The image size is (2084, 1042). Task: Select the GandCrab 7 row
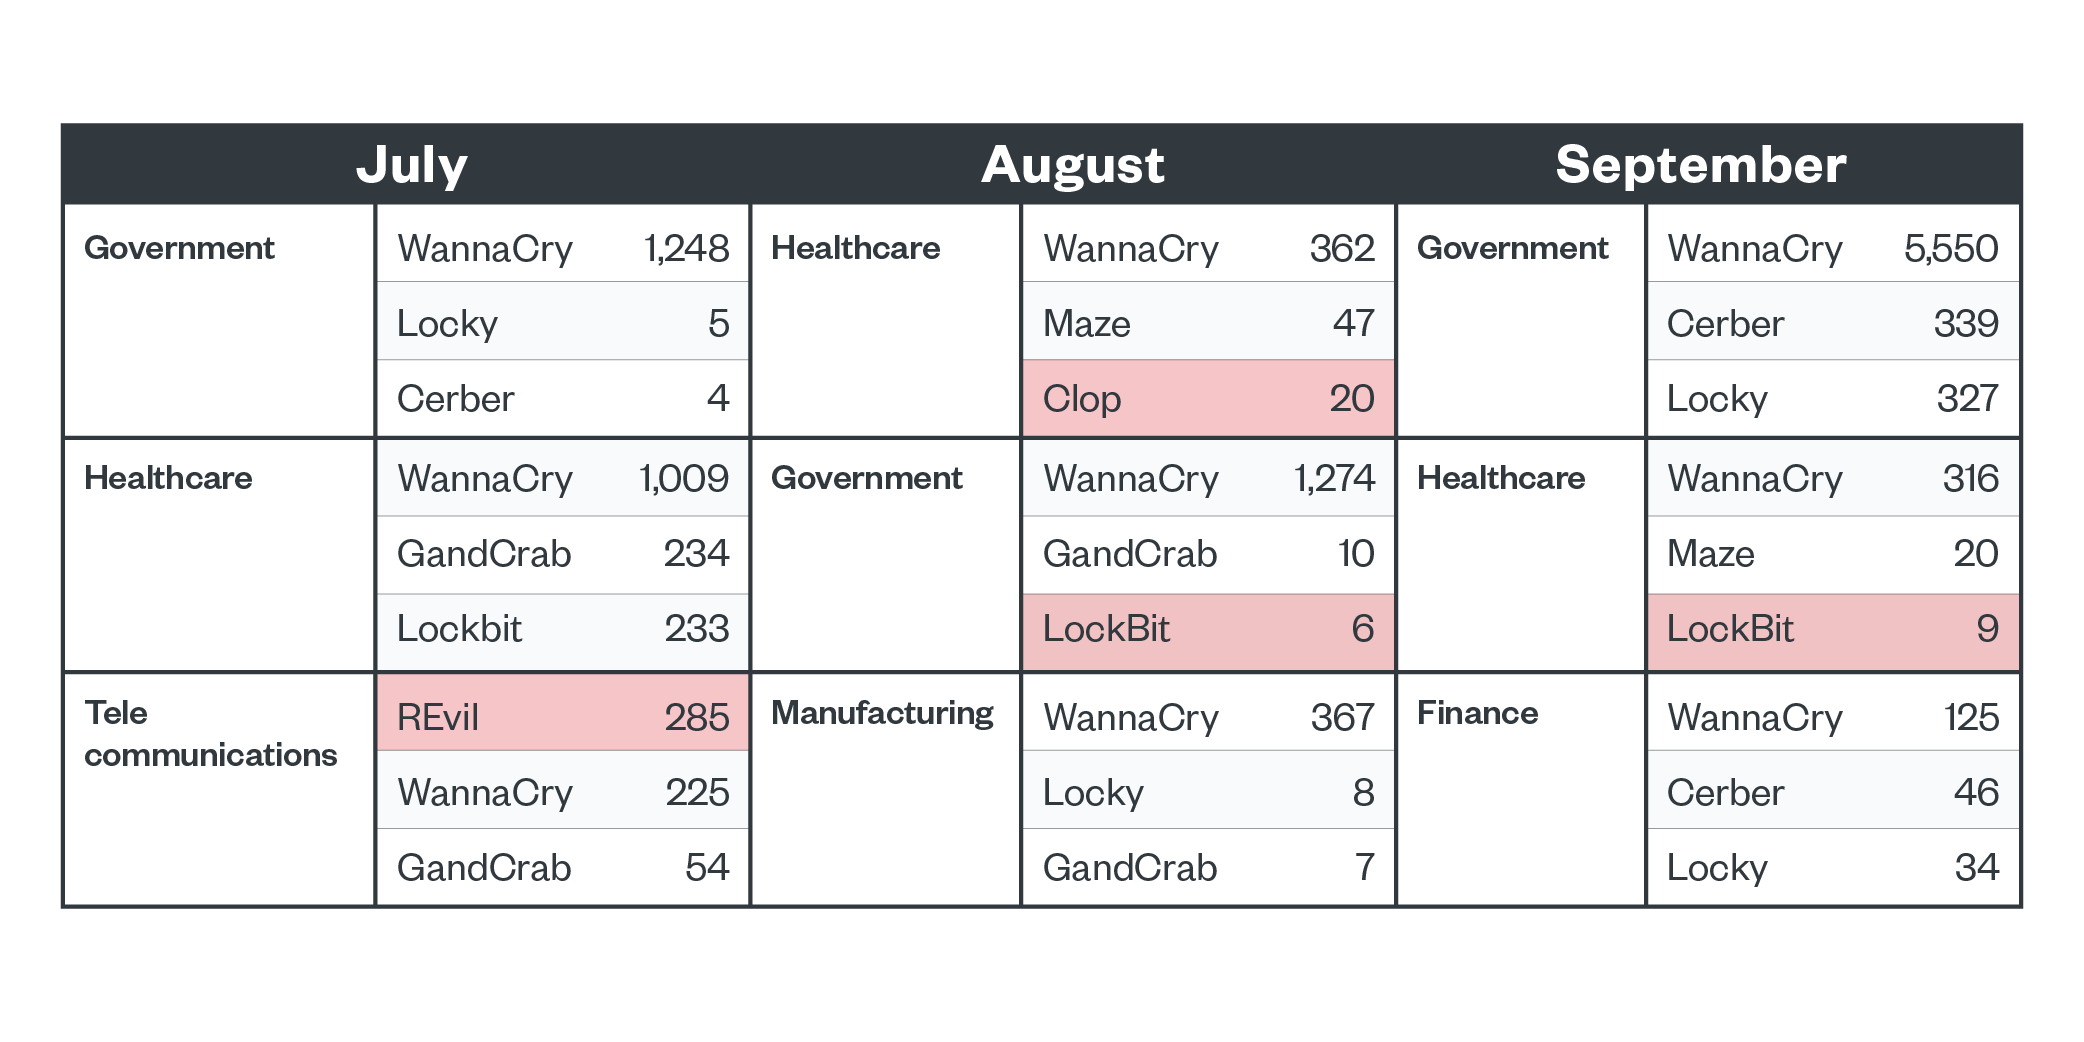tap(1208, 867)
